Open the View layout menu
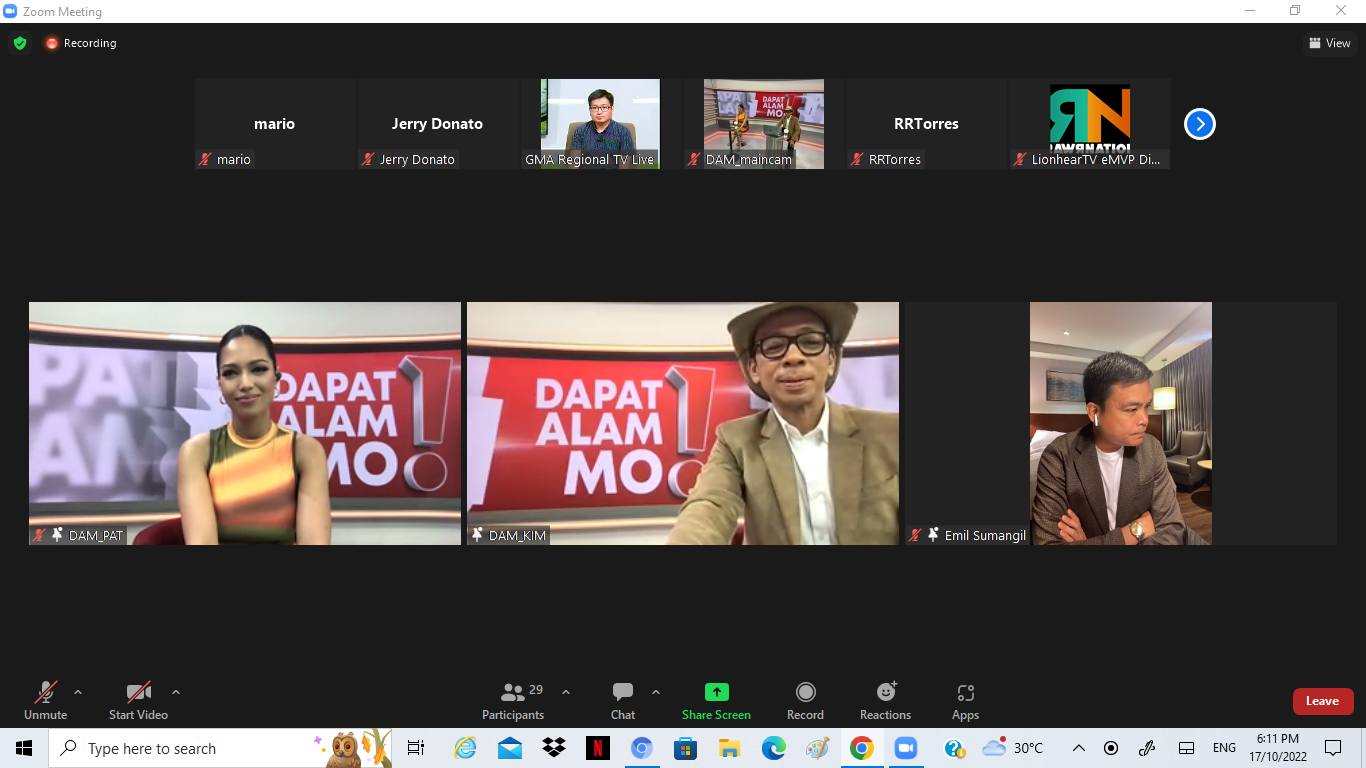The height and width of the screenshot is (768, 1366). (1330, 43)
